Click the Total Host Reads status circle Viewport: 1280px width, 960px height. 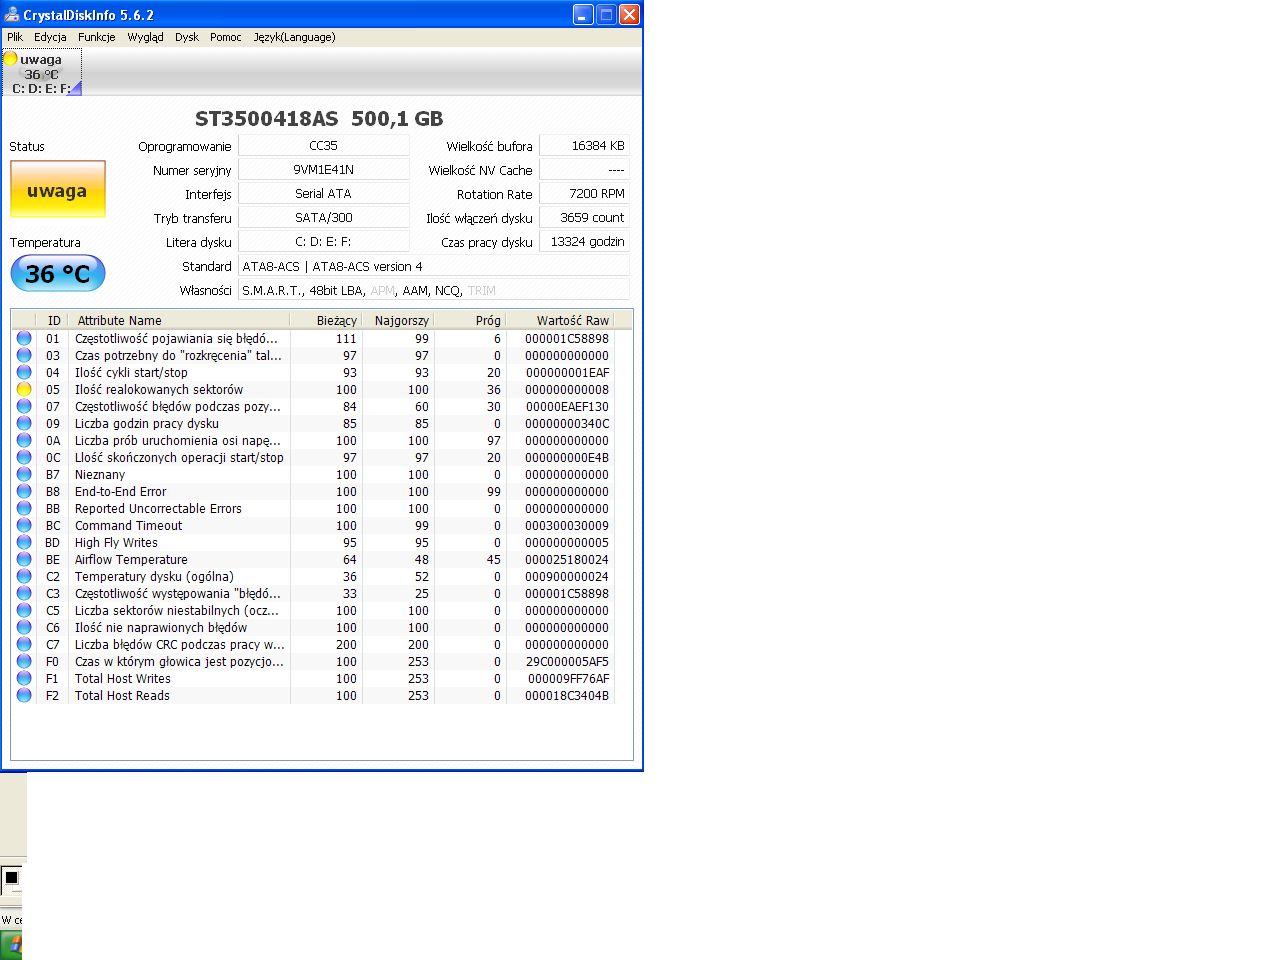[x=24, y=696]
